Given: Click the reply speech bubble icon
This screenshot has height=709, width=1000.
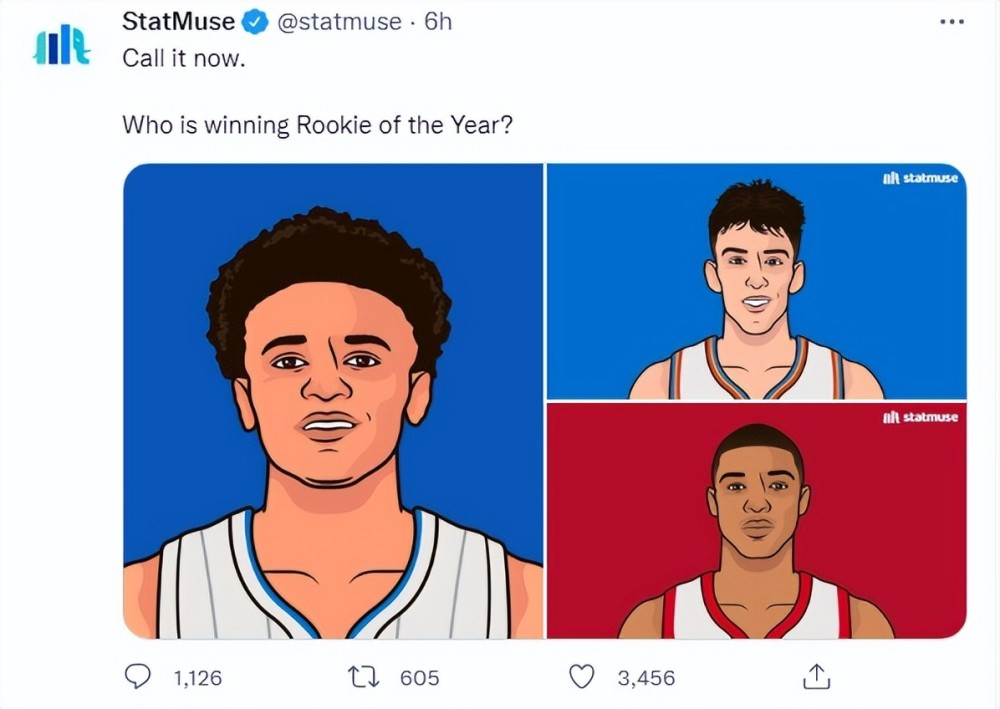Looking at the screenshot, I should coord(137,677).
